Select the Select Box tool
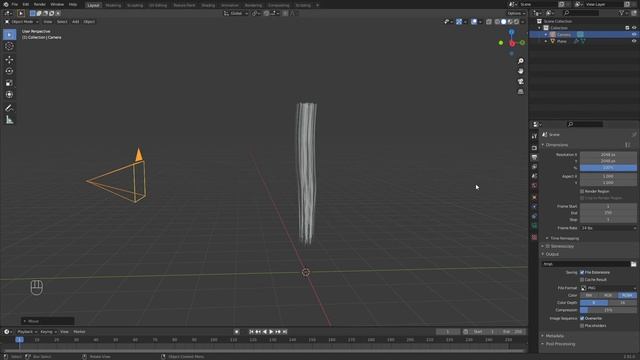 click(x=9, y=34)
